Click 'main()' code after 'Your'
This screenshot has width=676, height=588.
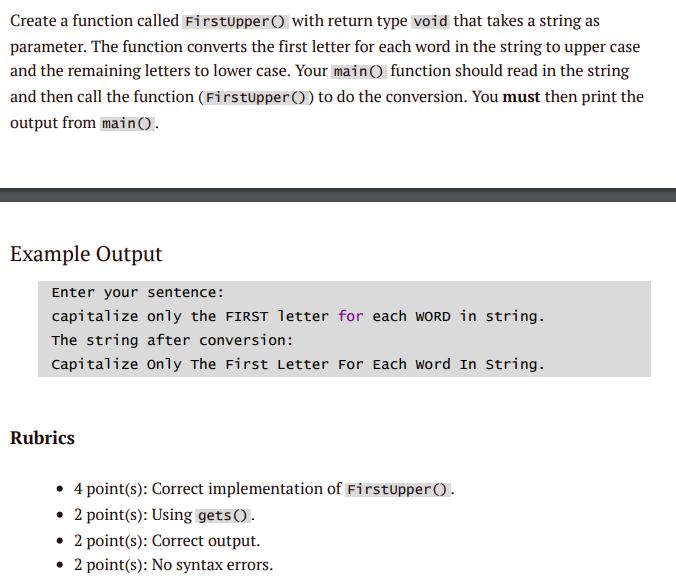click(x=359, y=72)
